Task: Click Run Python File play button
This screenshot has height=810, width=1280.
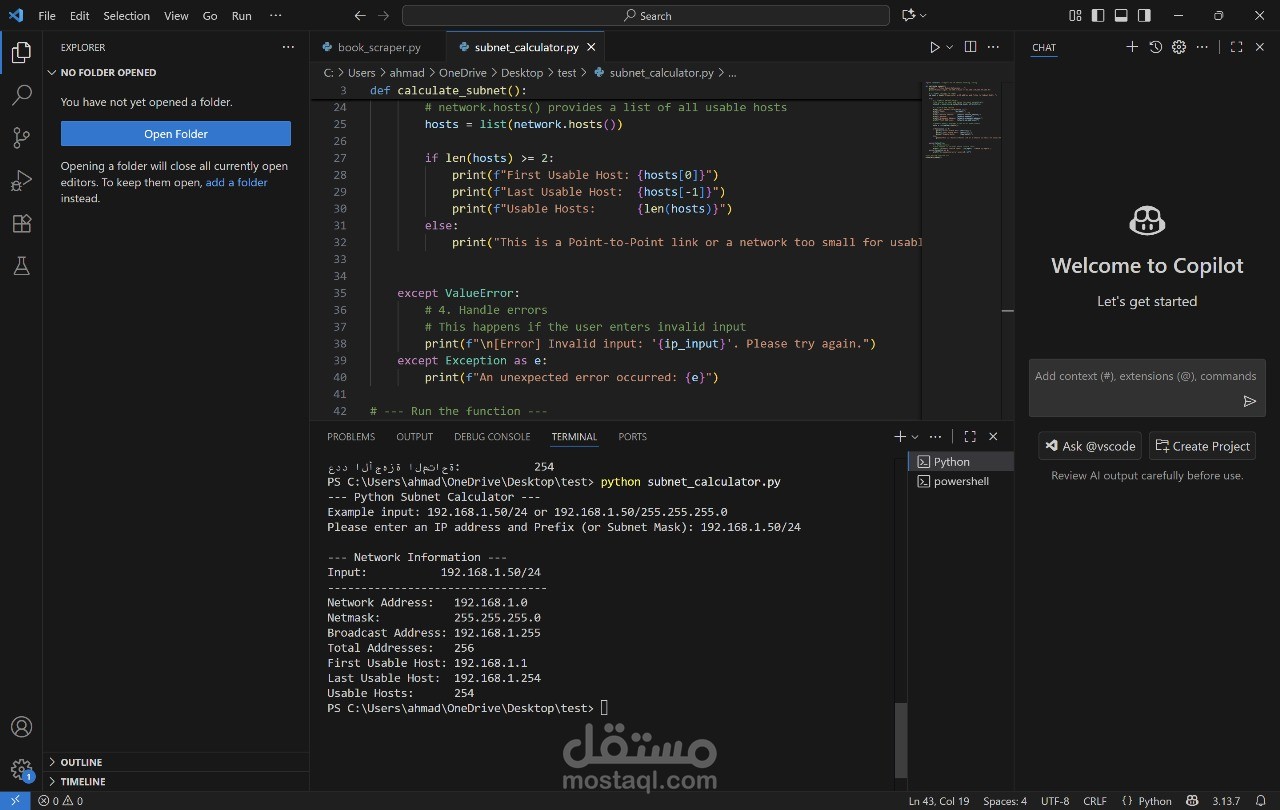Action: (x=935, y=47)
